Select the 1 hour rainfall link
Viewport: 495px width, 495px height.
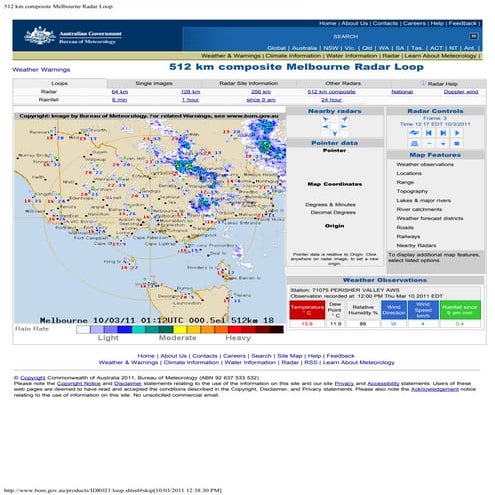[x=190, y=100]
